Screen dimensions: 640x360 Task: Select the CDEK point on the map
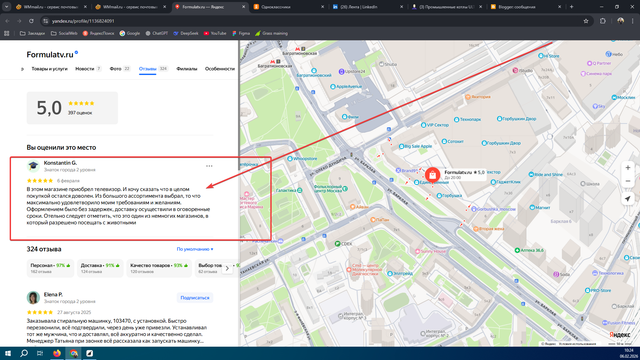coord(343,244)
